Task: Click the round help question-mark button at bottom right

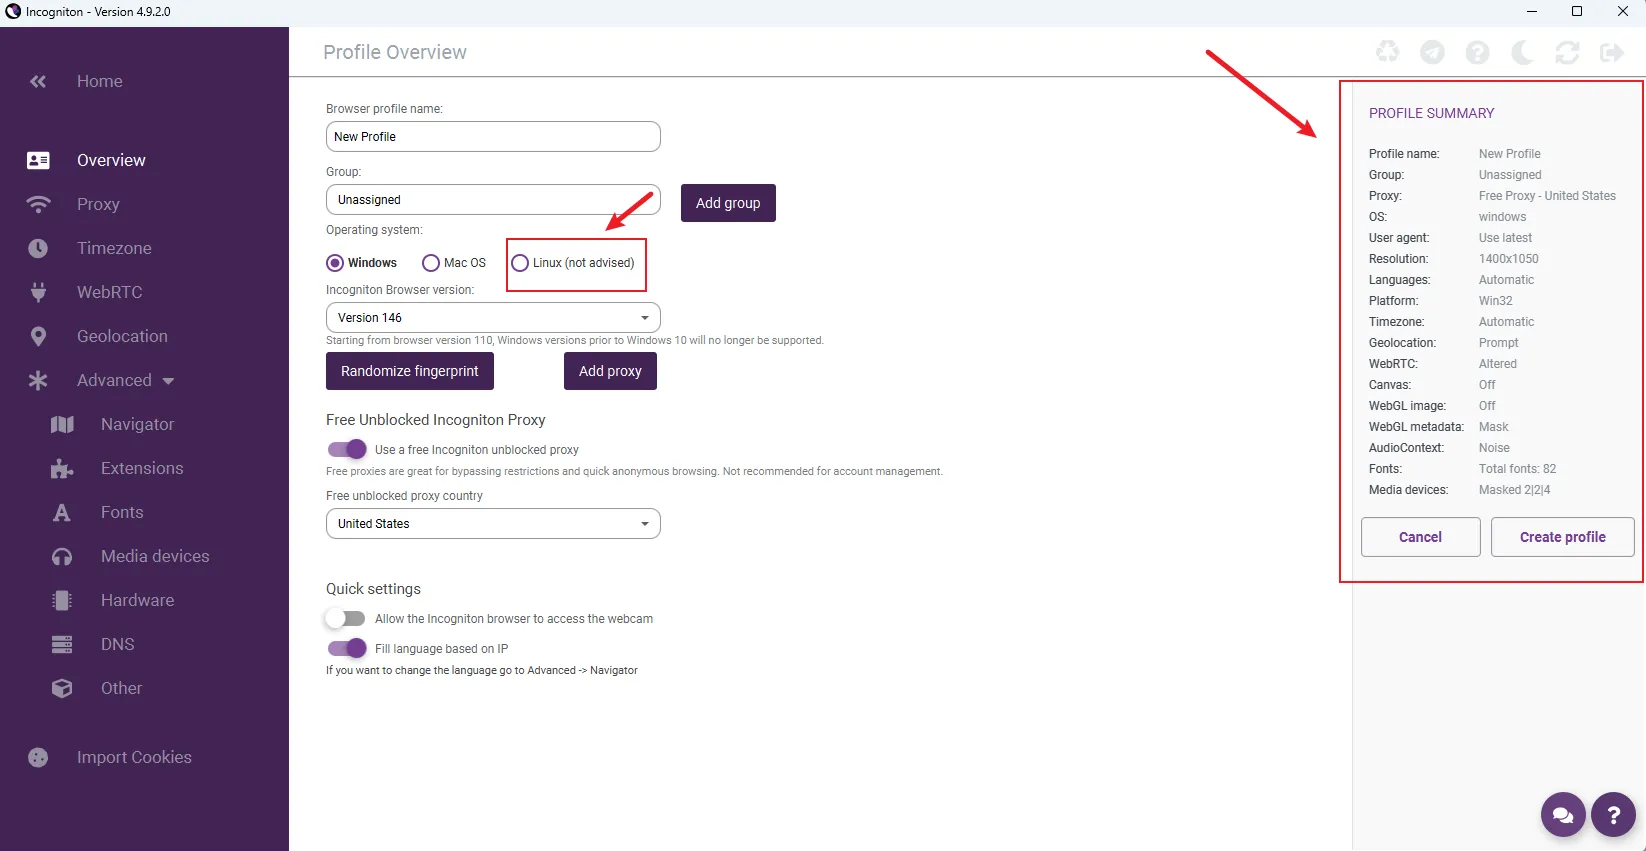Action: pos(1613,816)
